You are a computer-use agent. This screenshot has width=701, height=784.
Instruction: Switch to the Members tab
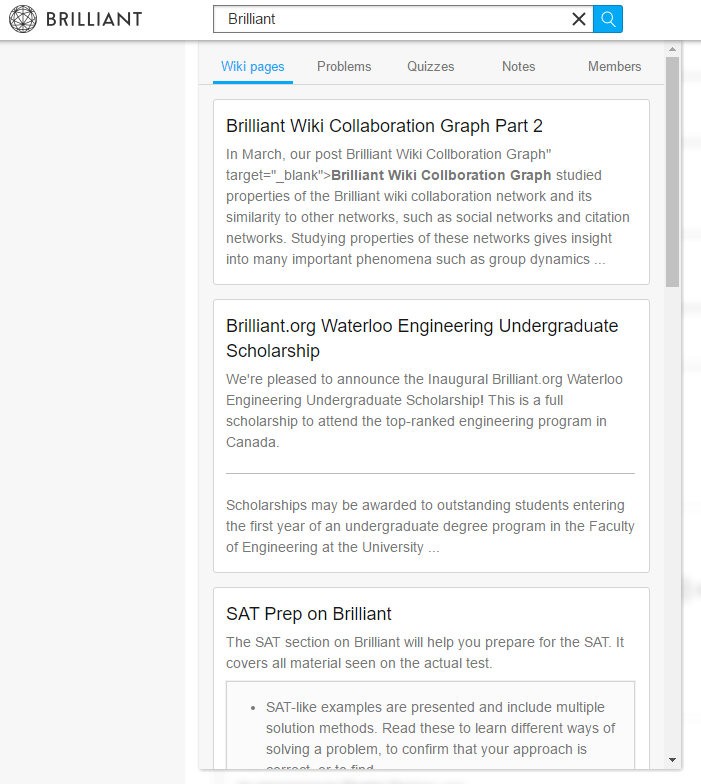pyautogui.click(x=614, y=66)
